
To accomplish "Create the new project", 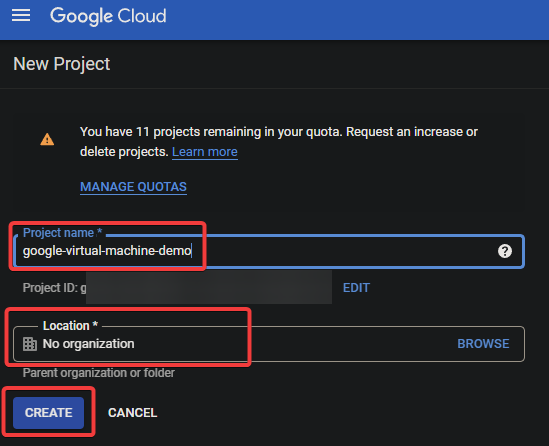I will 48,413.
